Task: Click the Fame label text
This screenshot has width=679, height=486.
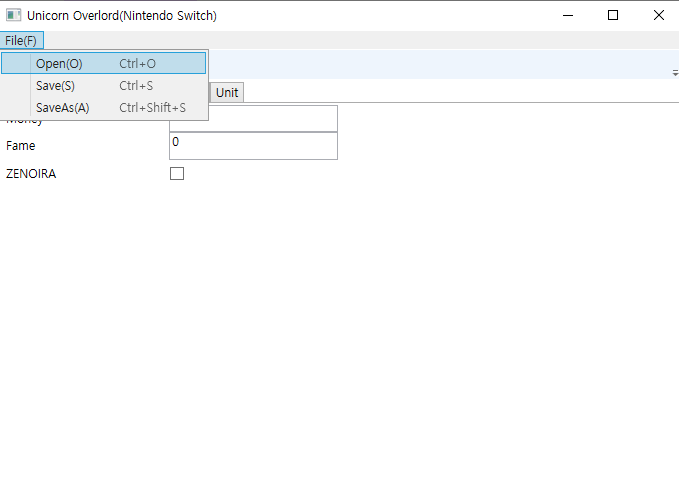Action: tap(20, 146)
